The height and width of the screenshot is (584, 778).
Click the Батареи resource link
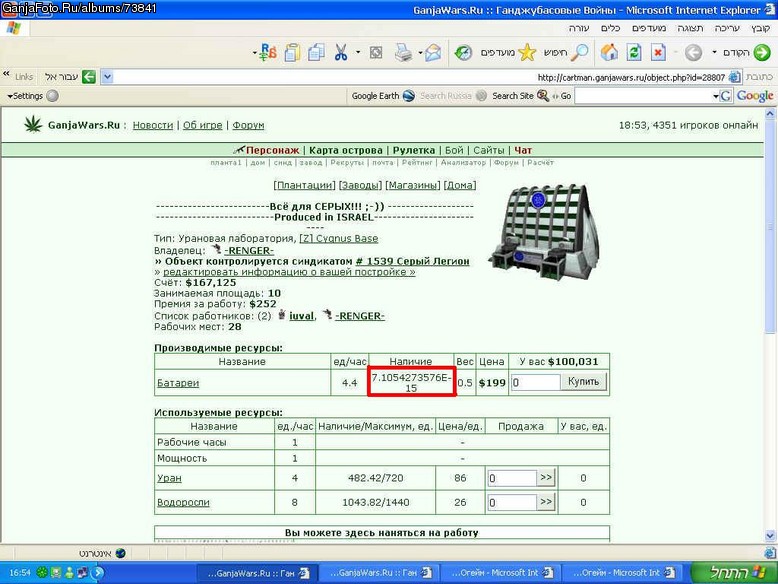pos(178,383)
